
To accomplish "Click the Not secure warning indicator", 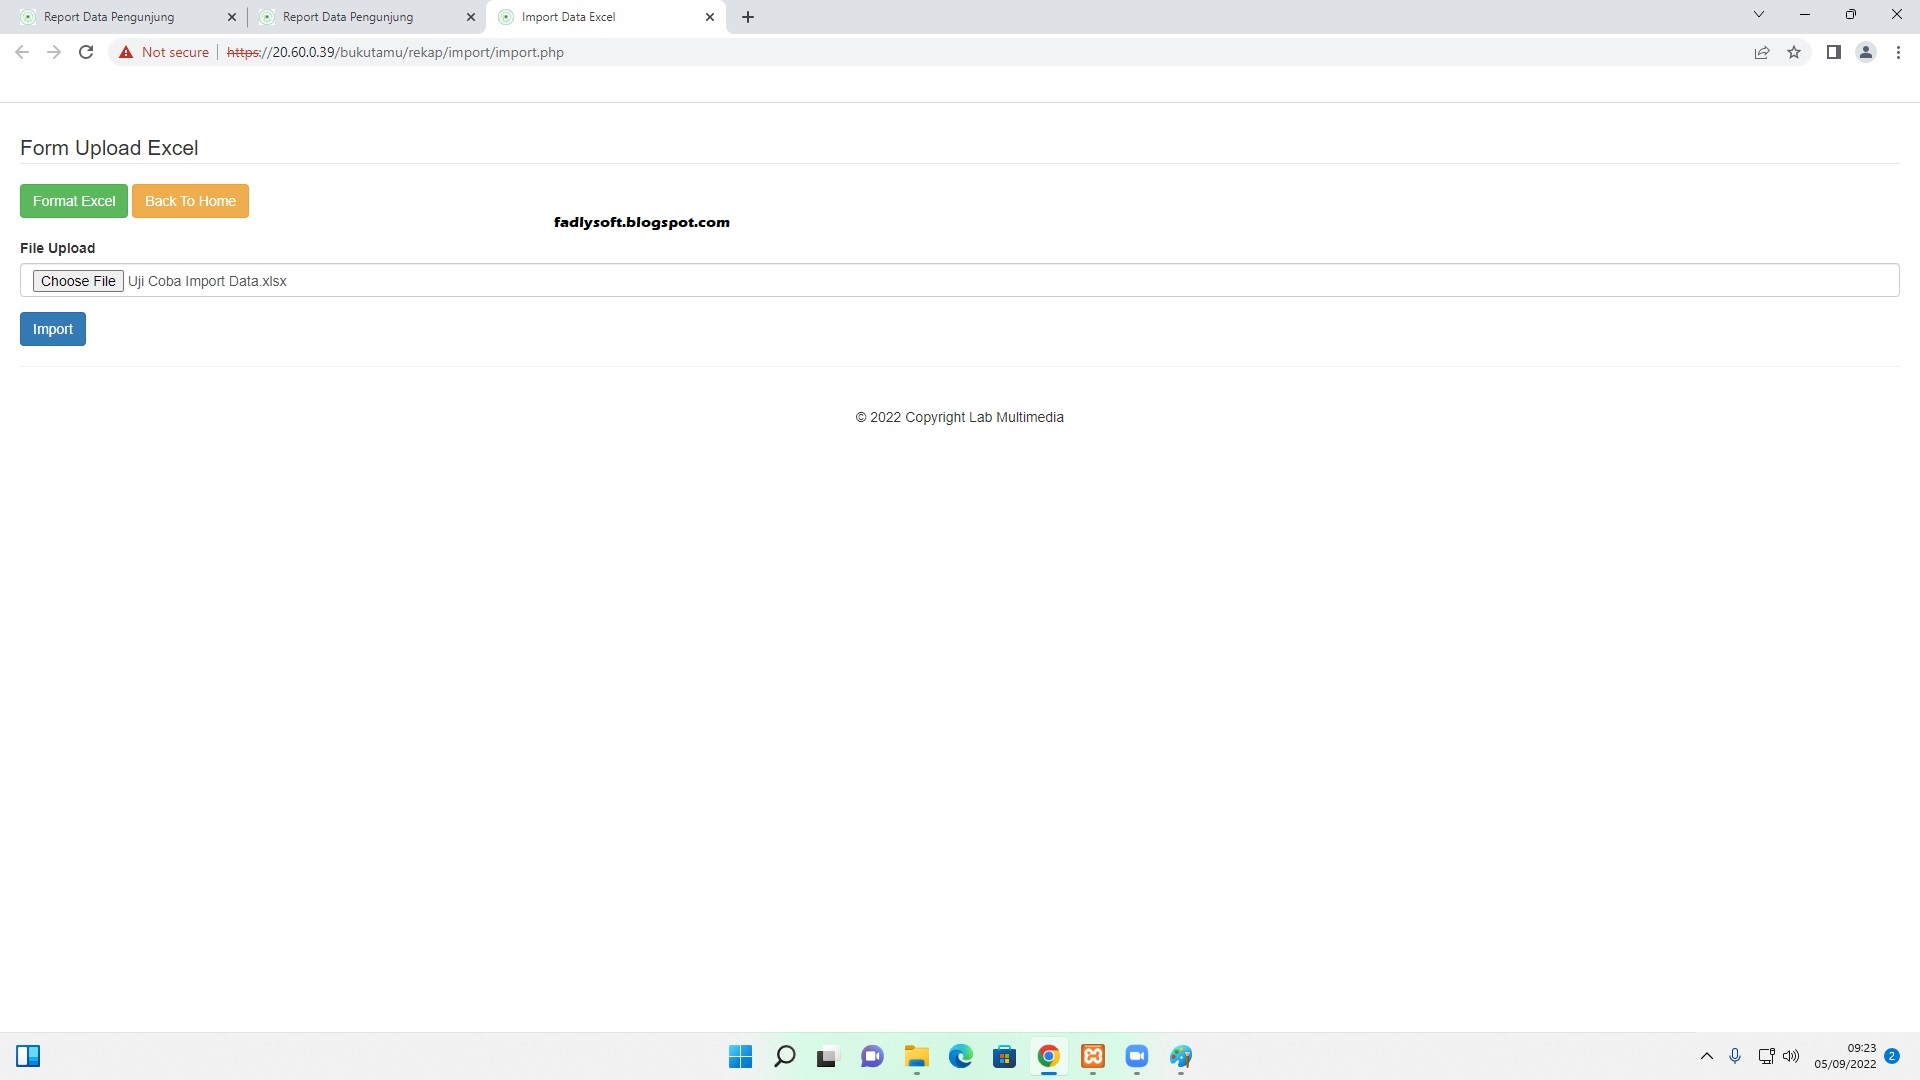I will 164,52.
